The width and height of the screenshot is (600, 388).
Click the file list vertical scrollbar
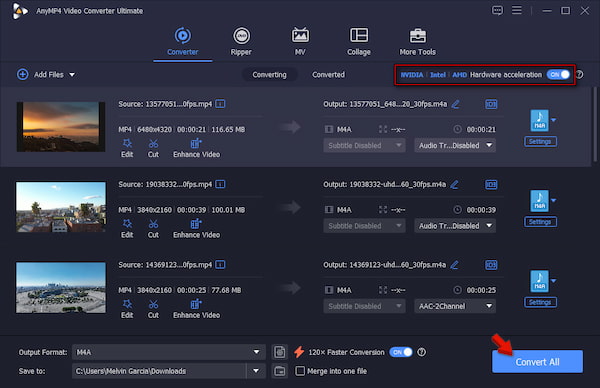point(595,124)
